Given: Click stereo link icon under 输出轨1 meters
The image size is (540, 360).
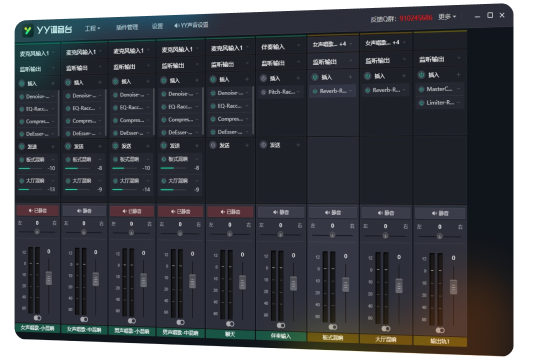Looking at the screenshot, I should click(x=440, y=330).
